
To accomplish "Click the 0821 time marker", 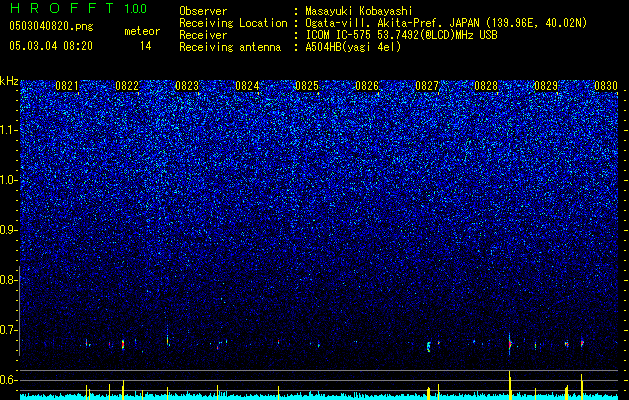I will click(x=67, y=86).
